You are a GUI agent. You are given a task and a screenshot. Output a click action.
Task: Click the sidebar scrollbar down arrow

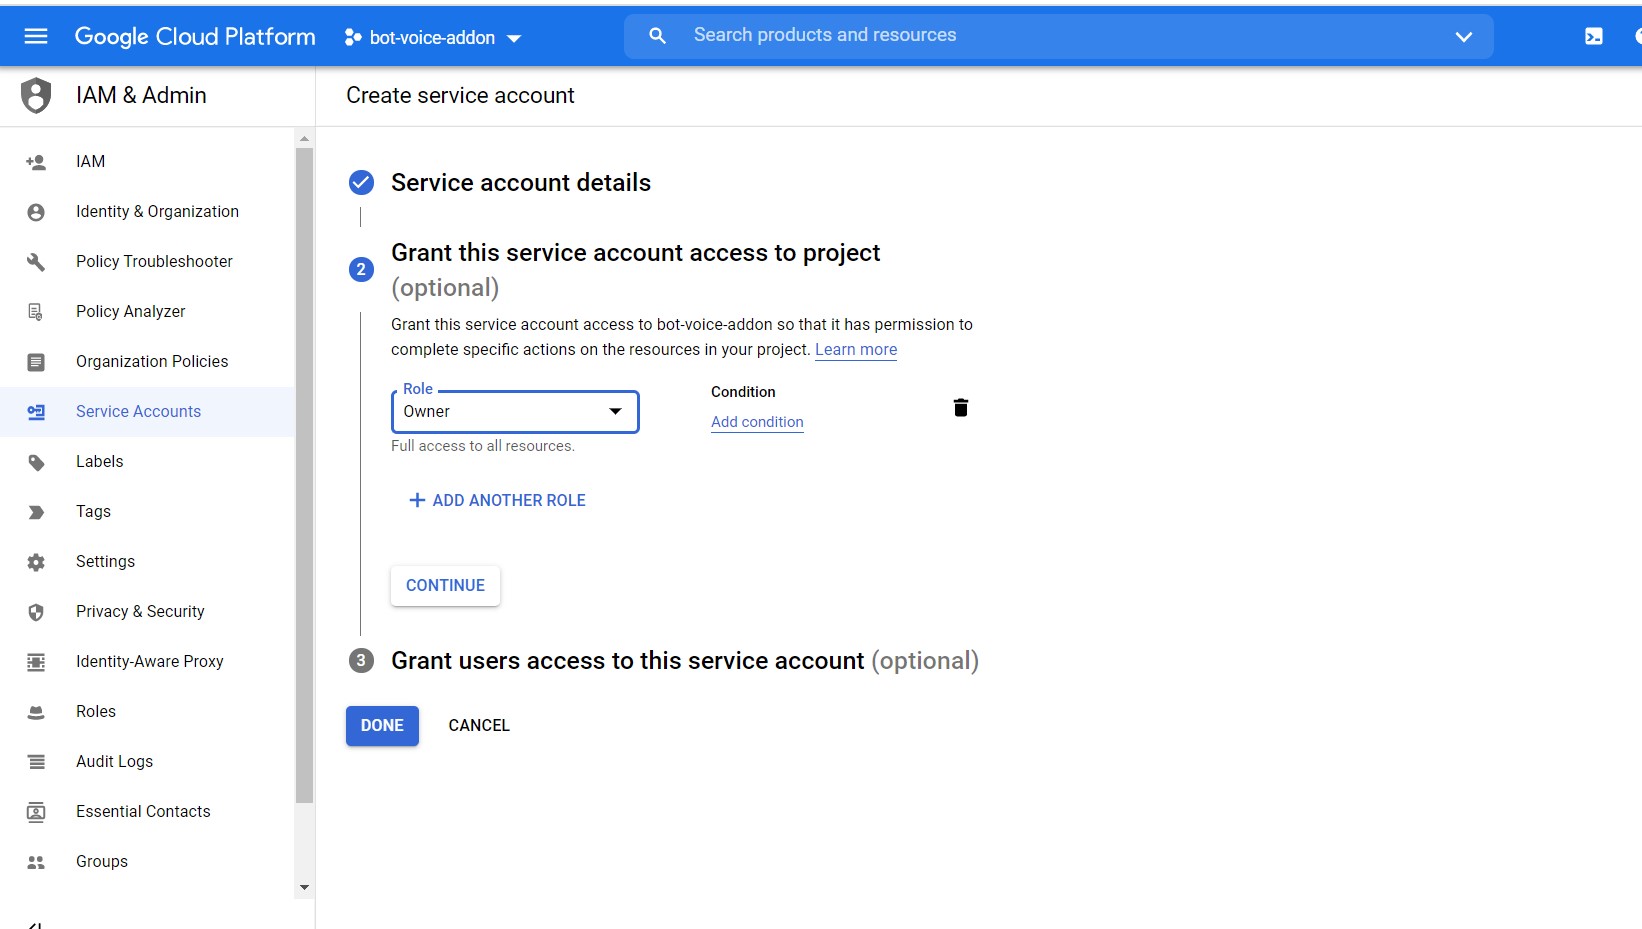click(x=304, y=887)
